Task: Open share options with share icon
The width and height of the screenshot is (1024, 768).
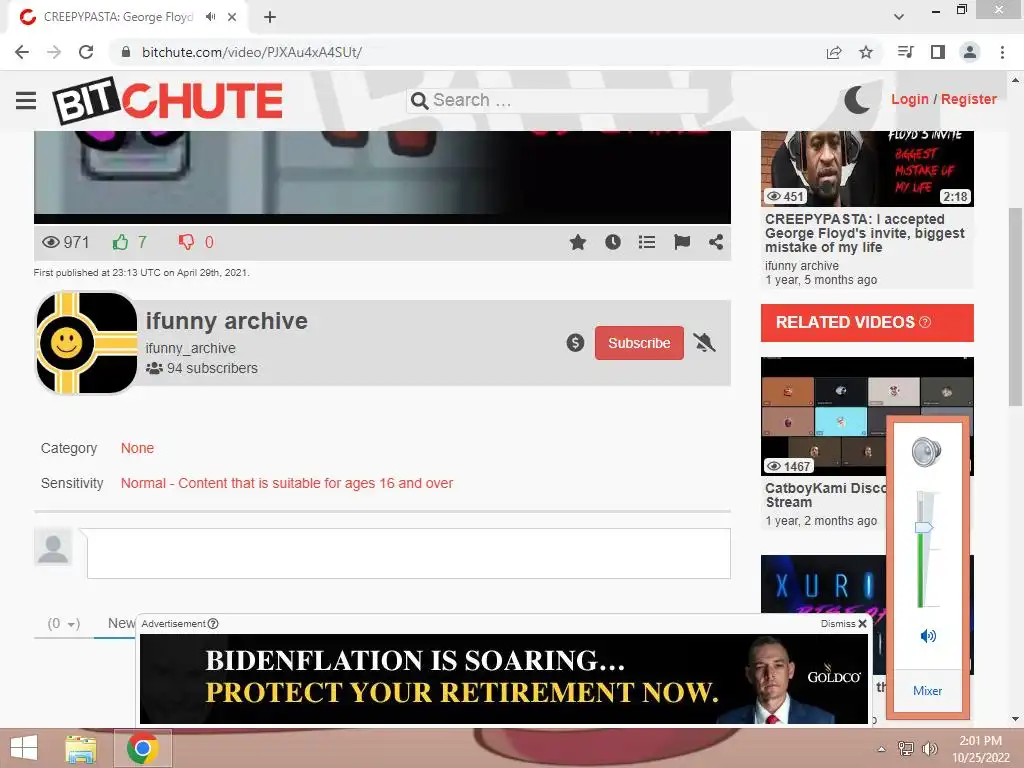Action: click(x=716, y=242)
